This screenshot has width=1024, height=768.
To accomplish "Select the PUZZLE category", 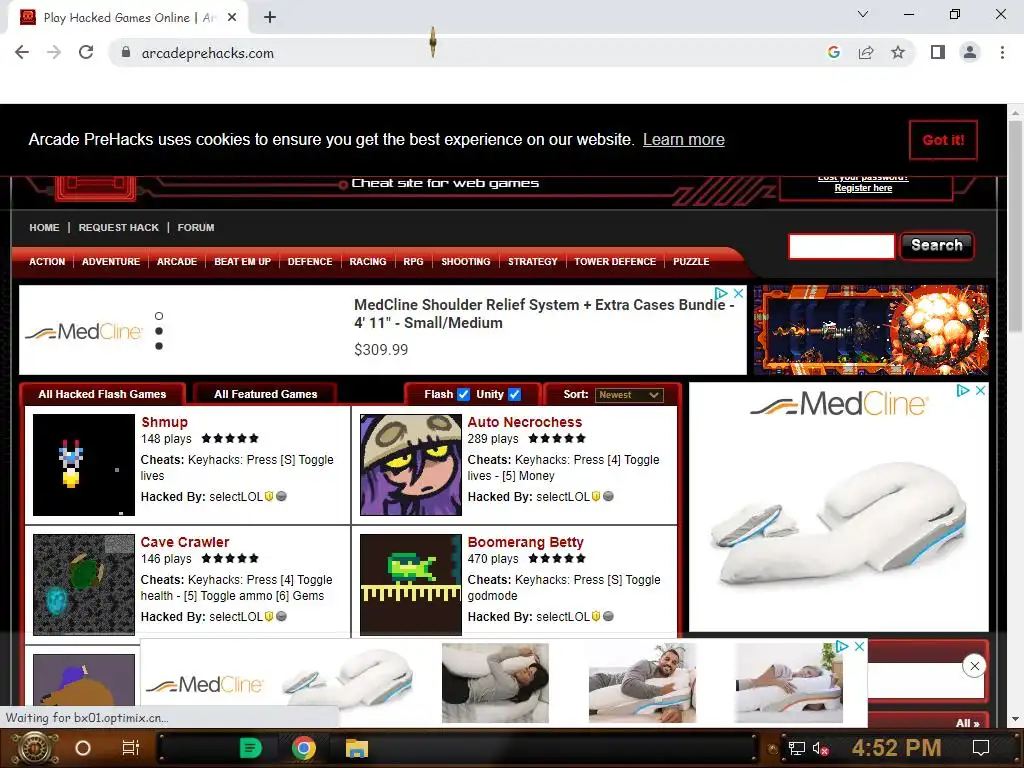I will click(x=691, y=262).
